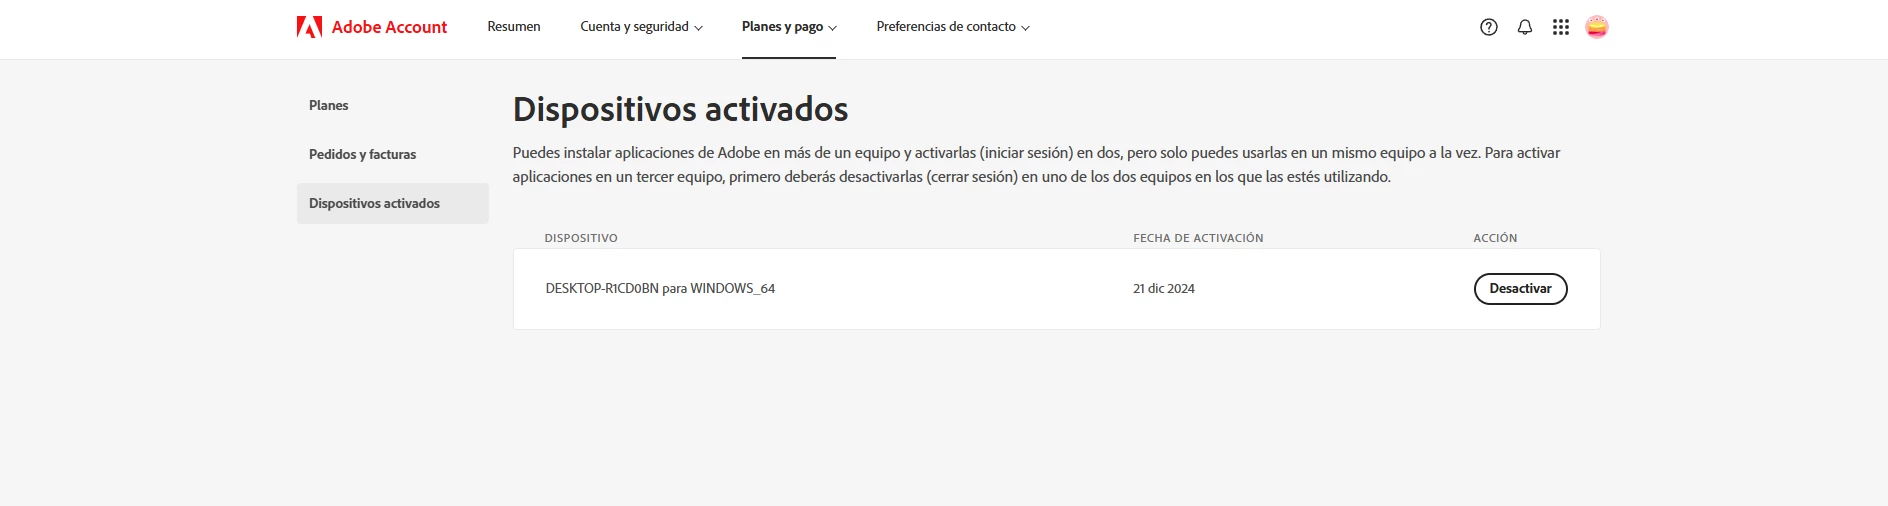Viewport: 1888px width, 506px height.
Task: Open the help question mark icon
Action: click(x=1489, y=27)
